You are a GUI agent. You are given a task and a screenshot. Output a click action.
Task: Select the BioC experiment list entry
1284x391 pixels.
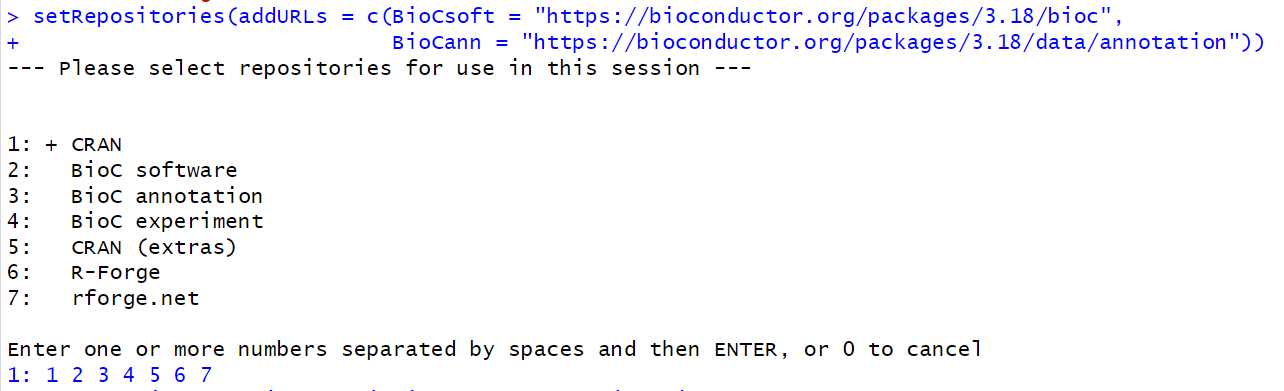pyautogui.click(x=167, y=221)
